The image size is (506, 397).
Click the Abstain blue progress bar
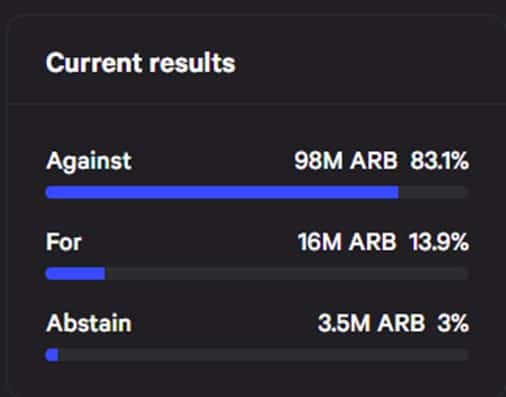(x=52, y=355)
